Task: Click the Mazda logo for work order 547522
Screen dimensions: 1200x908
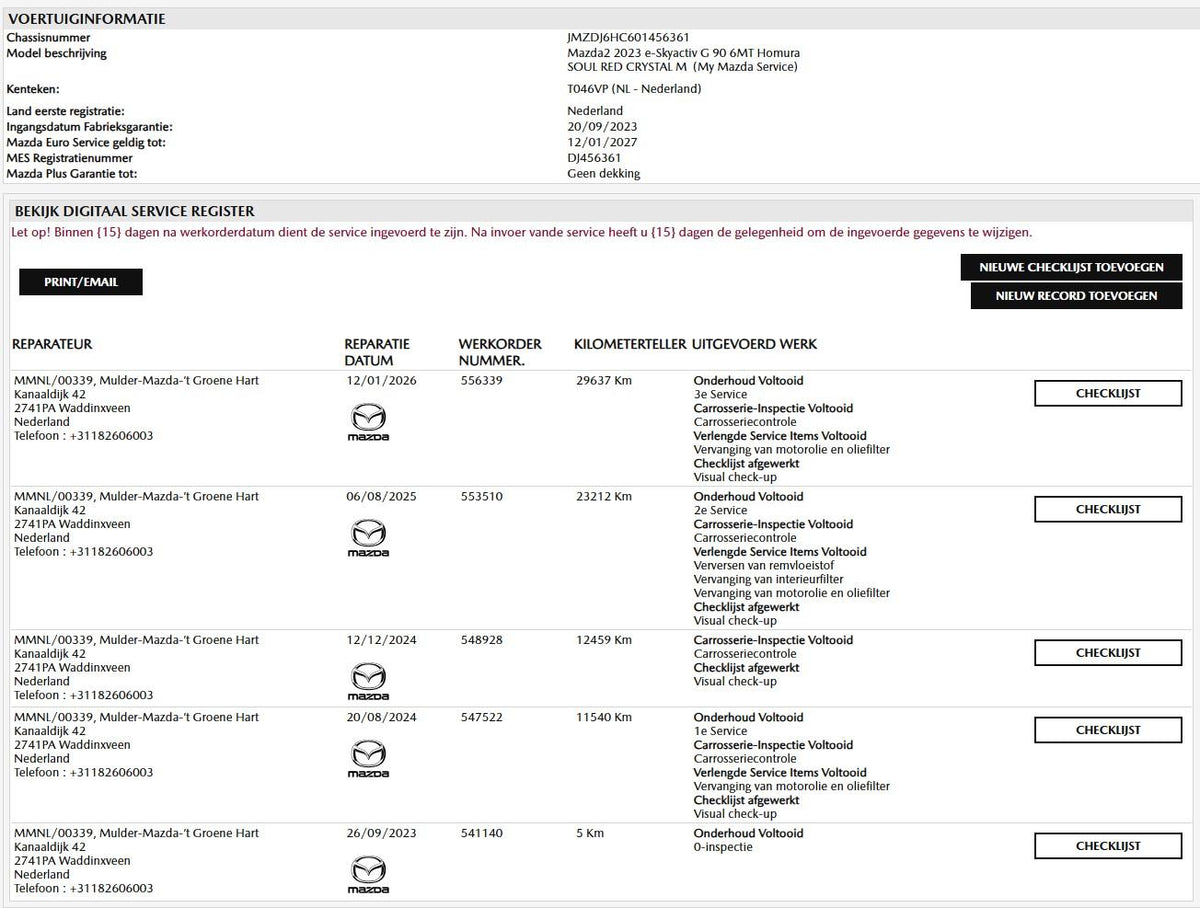Action: 368,759
